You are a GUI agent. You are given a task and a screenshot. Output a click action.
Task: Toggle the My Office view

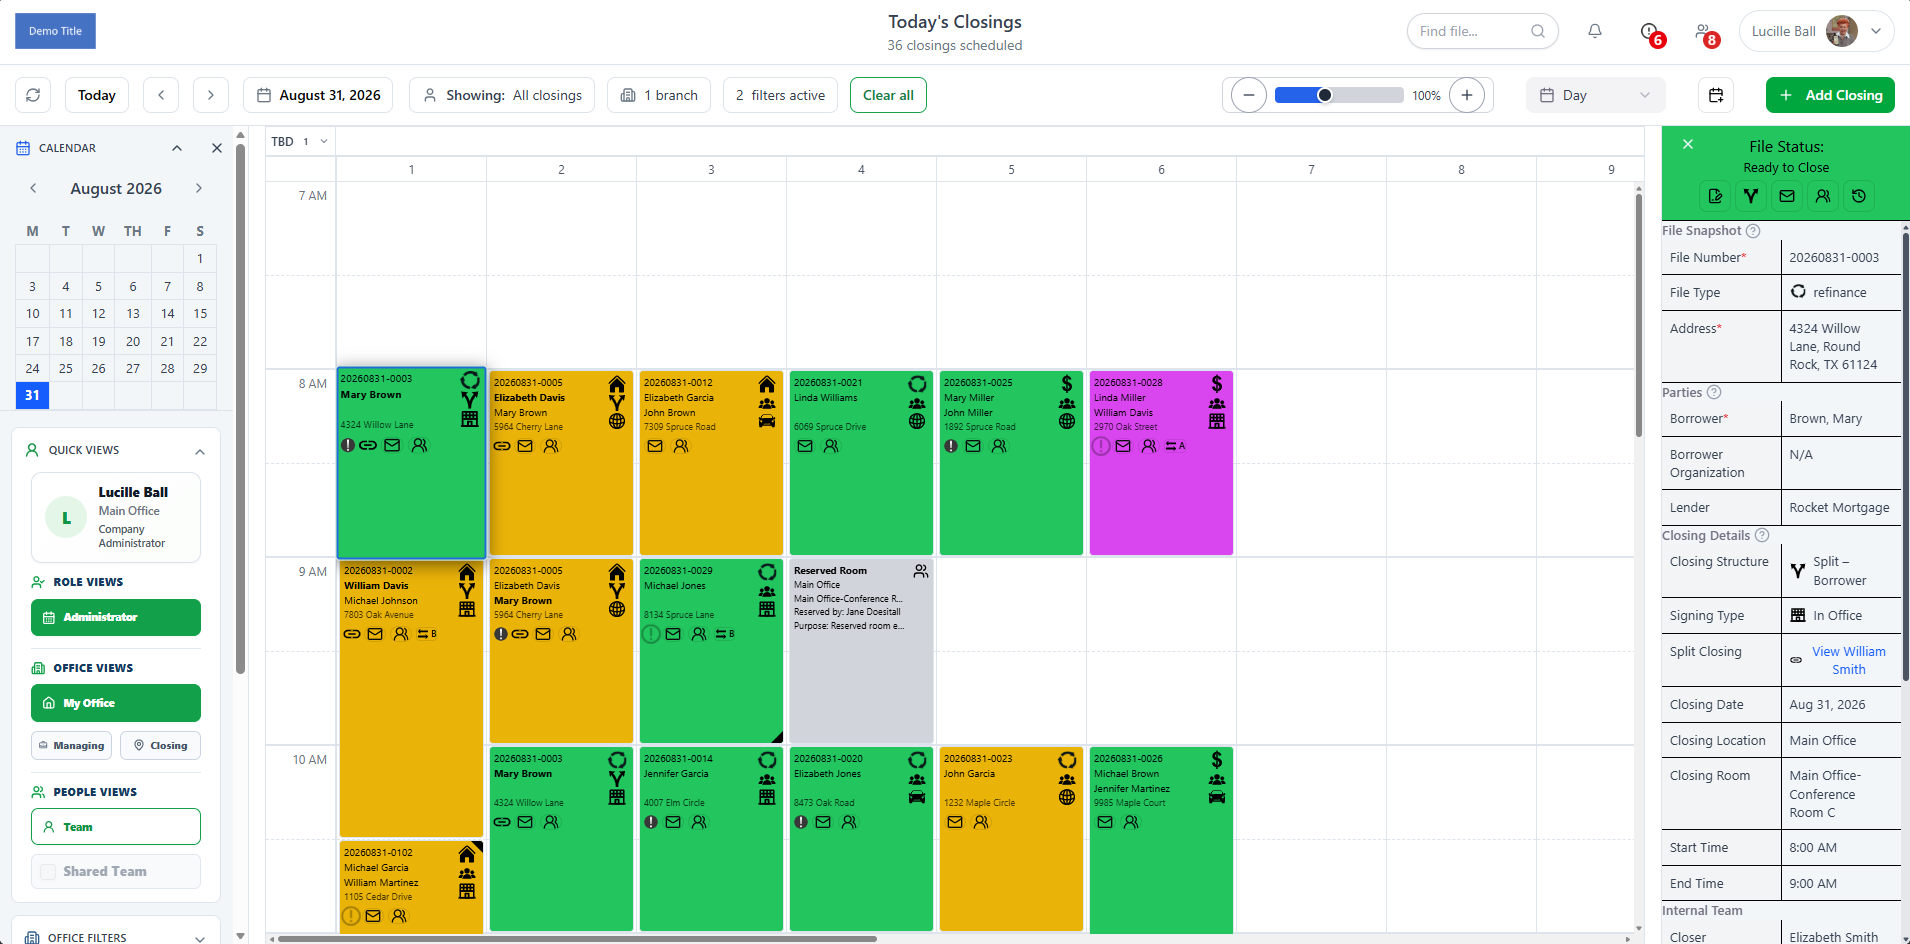pyautogui.click(x=116, y=703)
